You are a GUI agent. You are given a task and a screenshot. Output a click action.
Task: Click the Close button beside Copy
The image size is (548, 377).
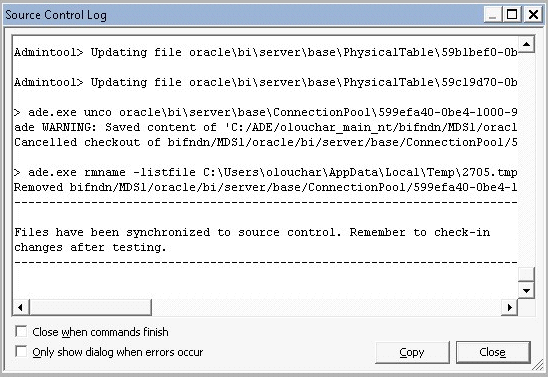[x=493, y=352]
